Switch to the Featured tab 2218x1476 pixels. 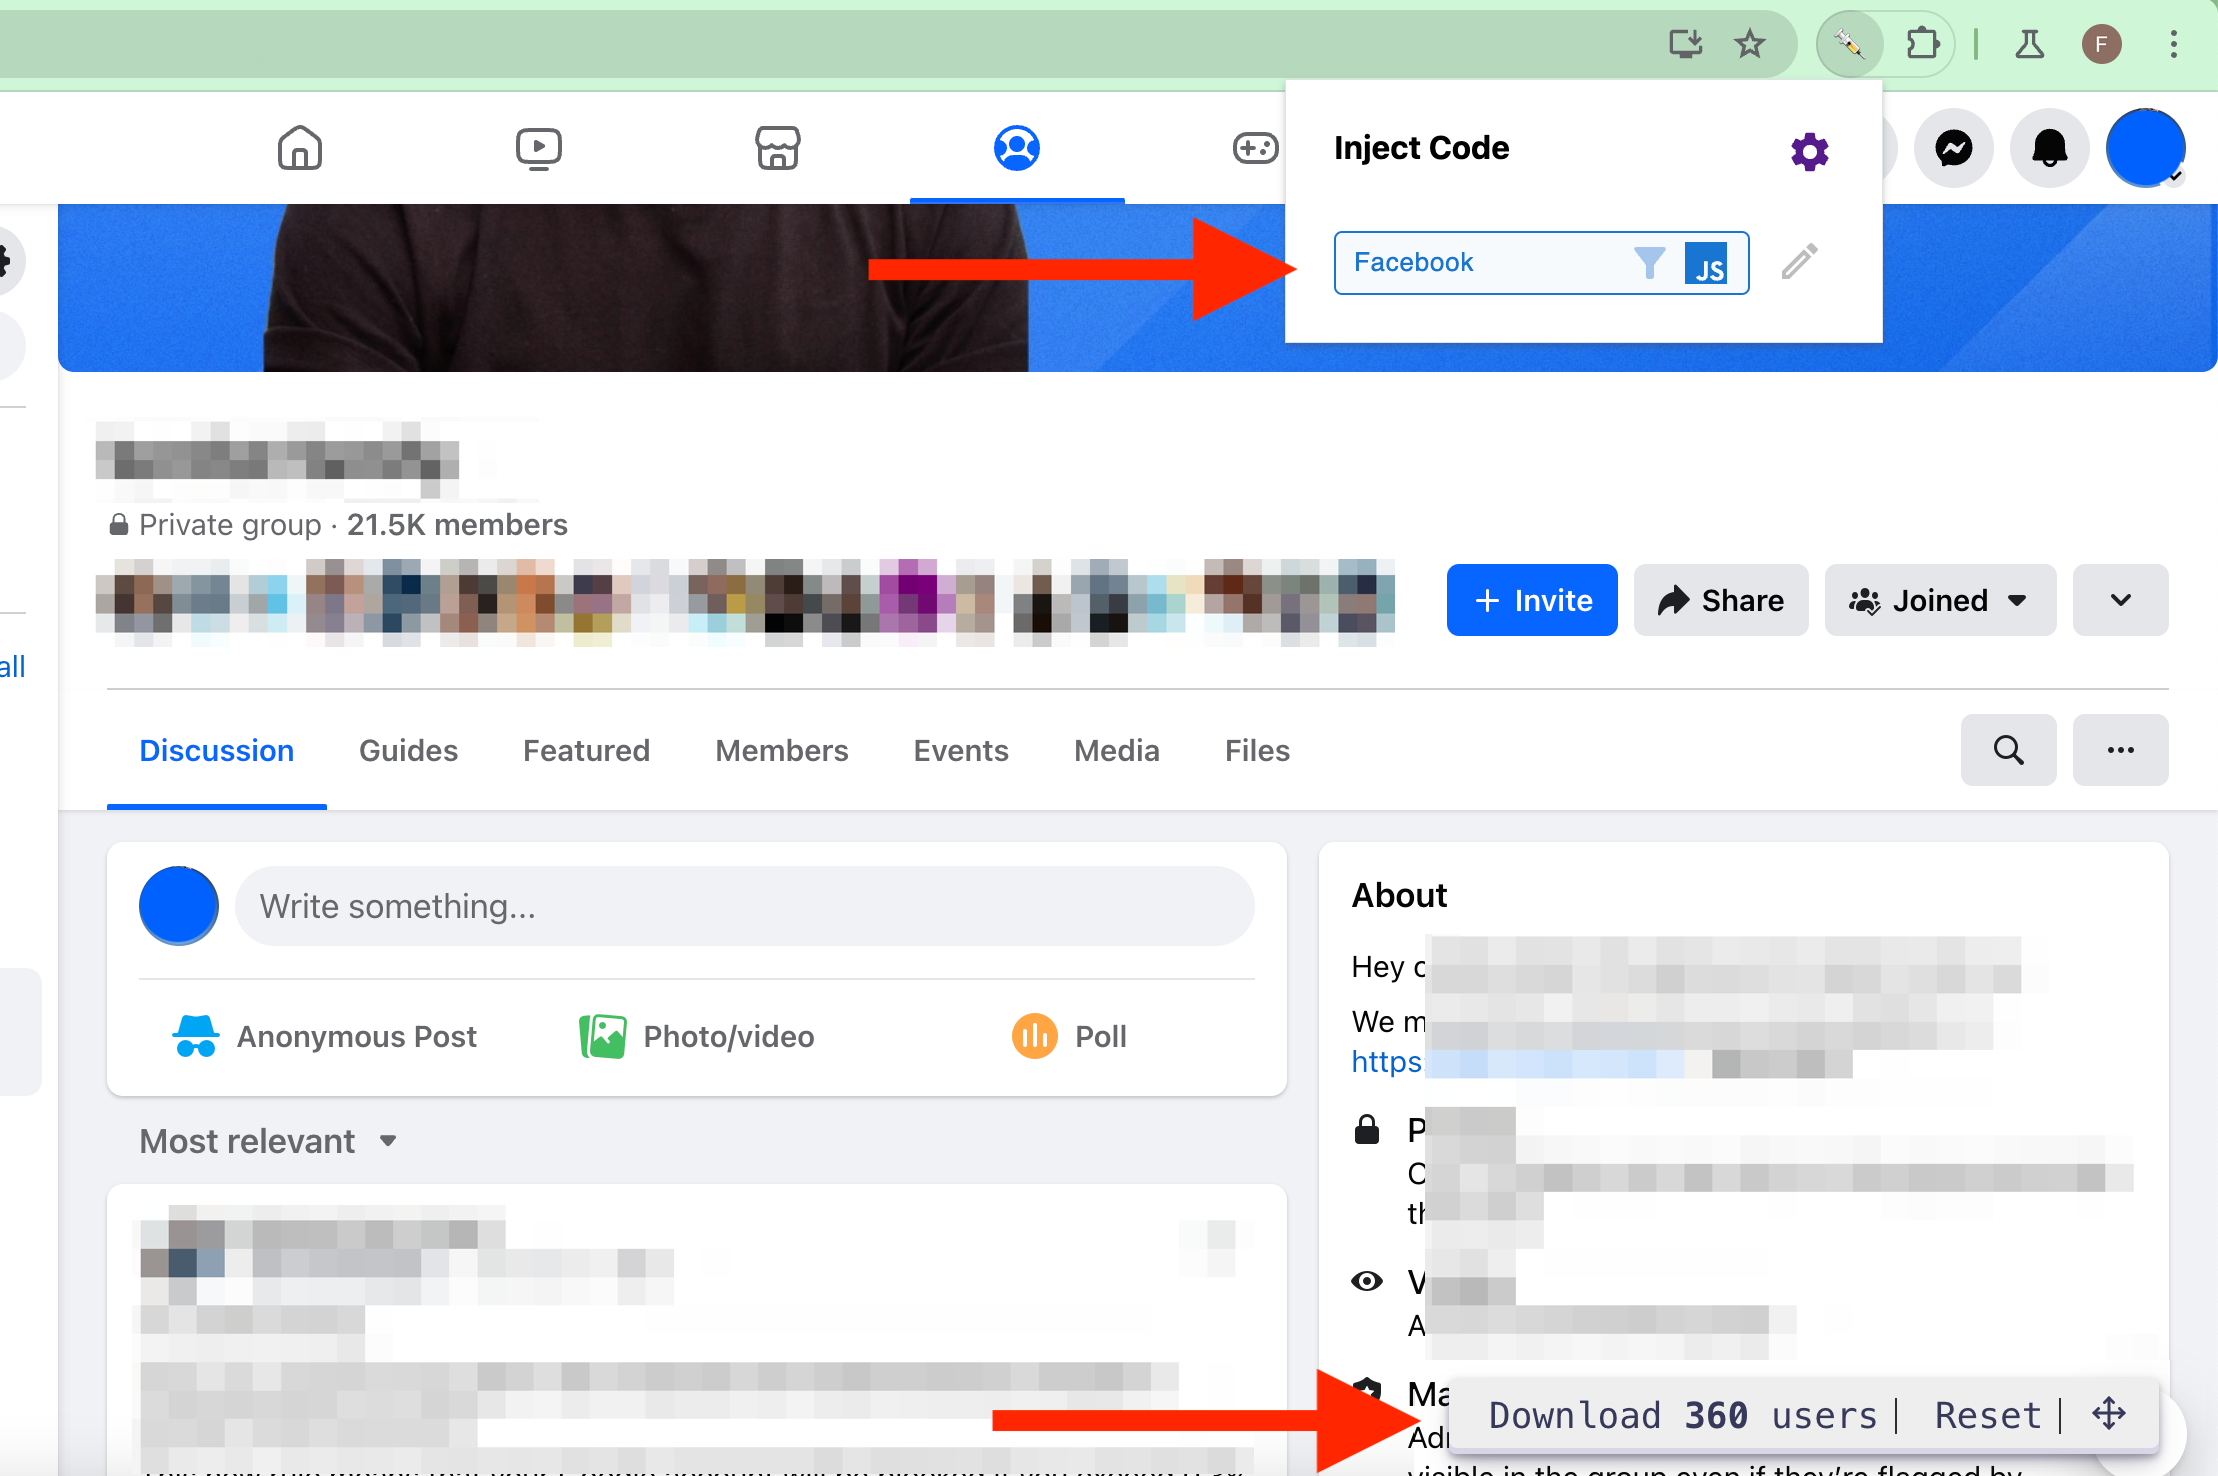click(586, 751)
